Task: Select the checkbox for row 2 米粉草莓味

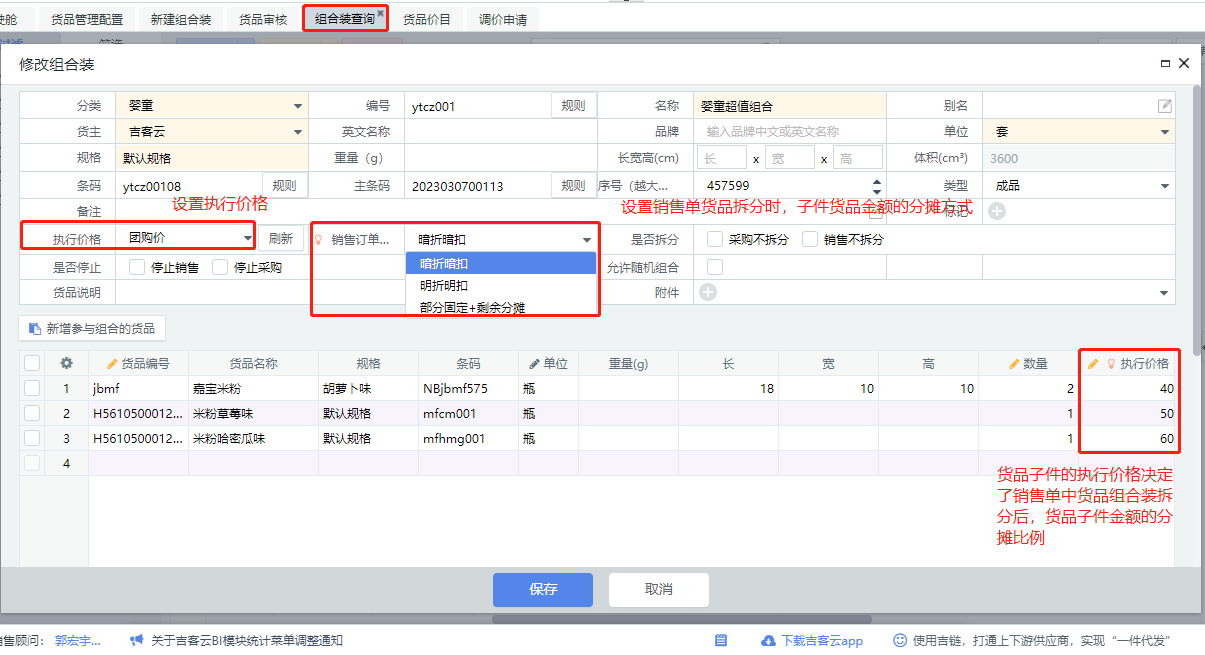Action: pos(32,413)
